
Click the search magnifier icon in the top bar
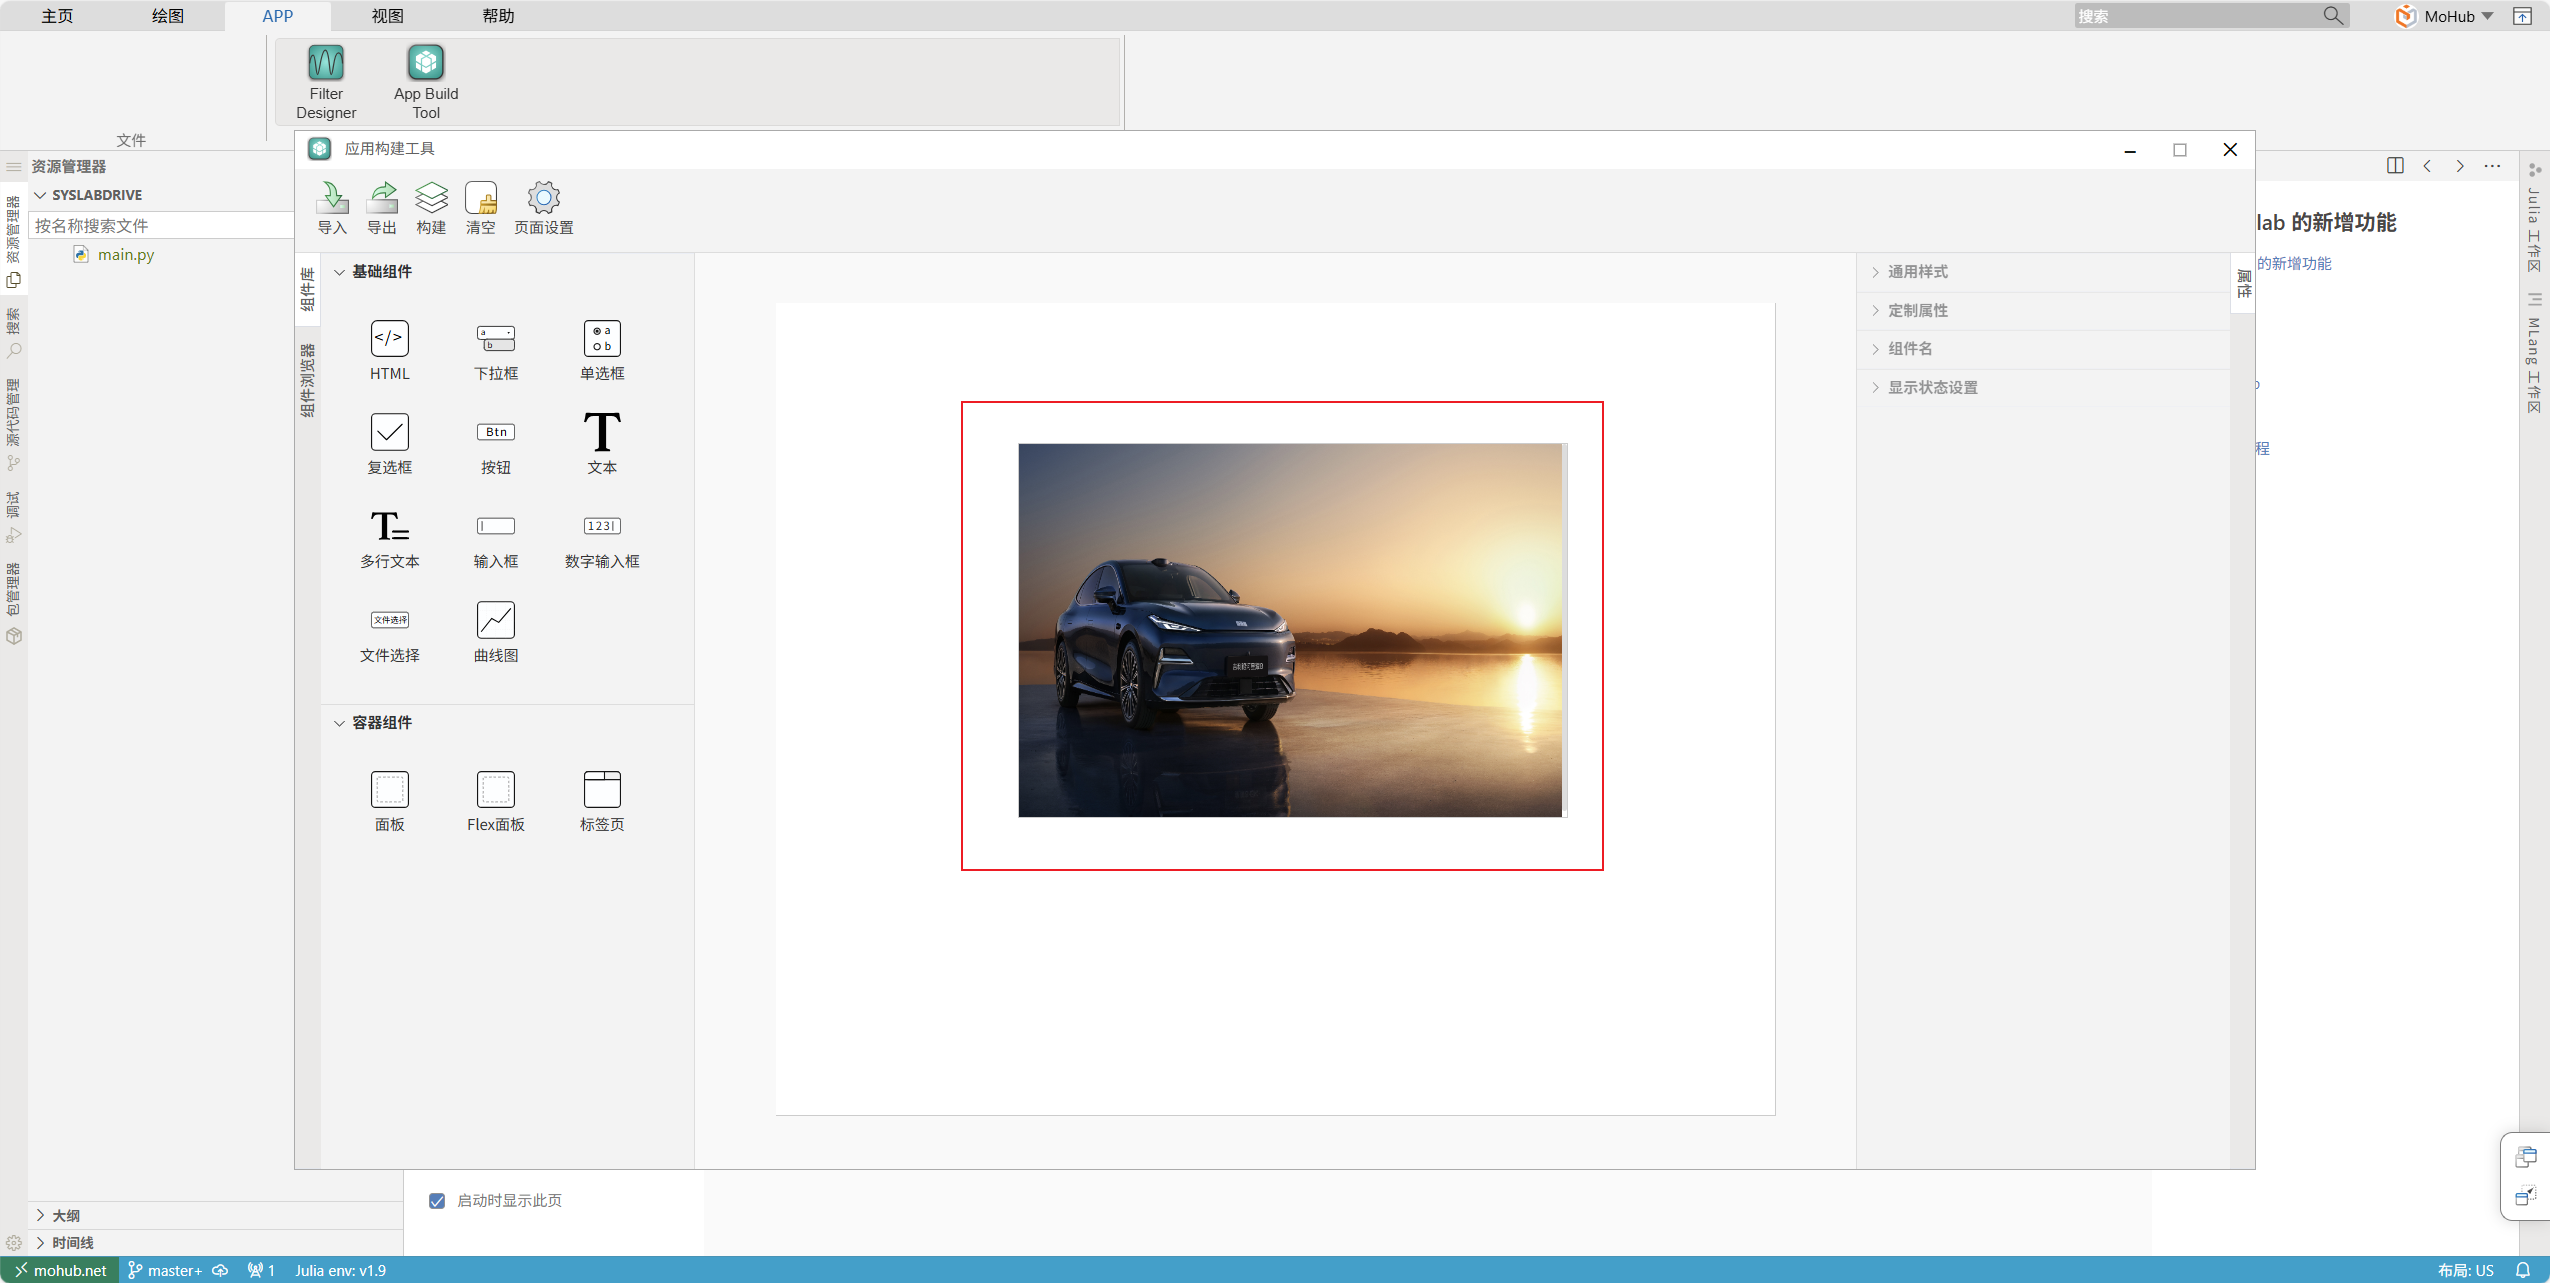2333,15
